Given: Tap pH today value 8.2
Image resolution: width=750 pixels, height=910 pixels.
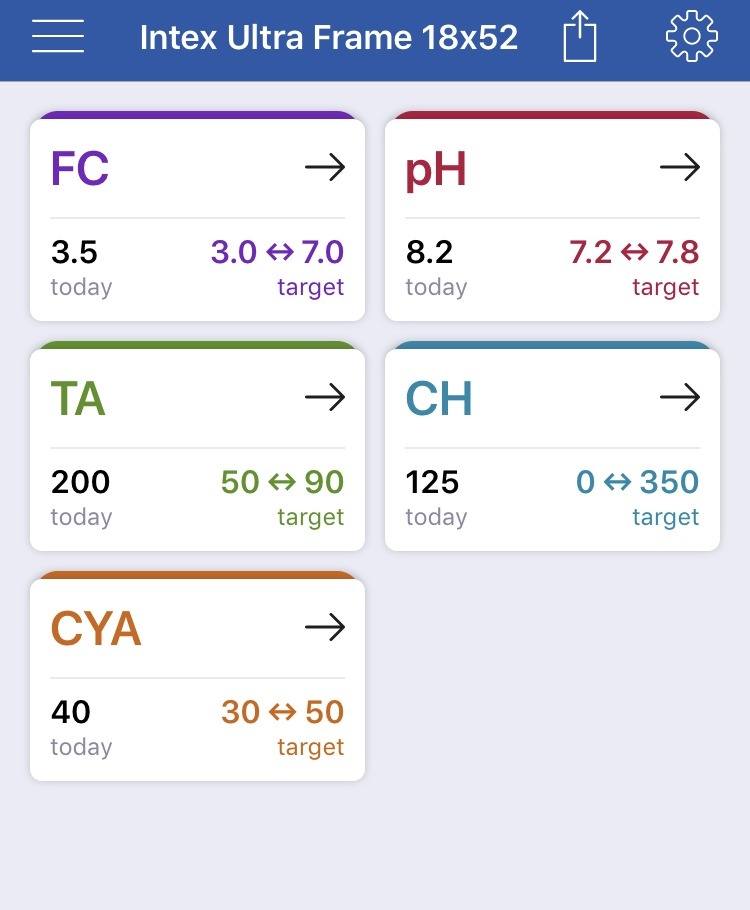Looking at the screenshot, I should click(429, 252).
